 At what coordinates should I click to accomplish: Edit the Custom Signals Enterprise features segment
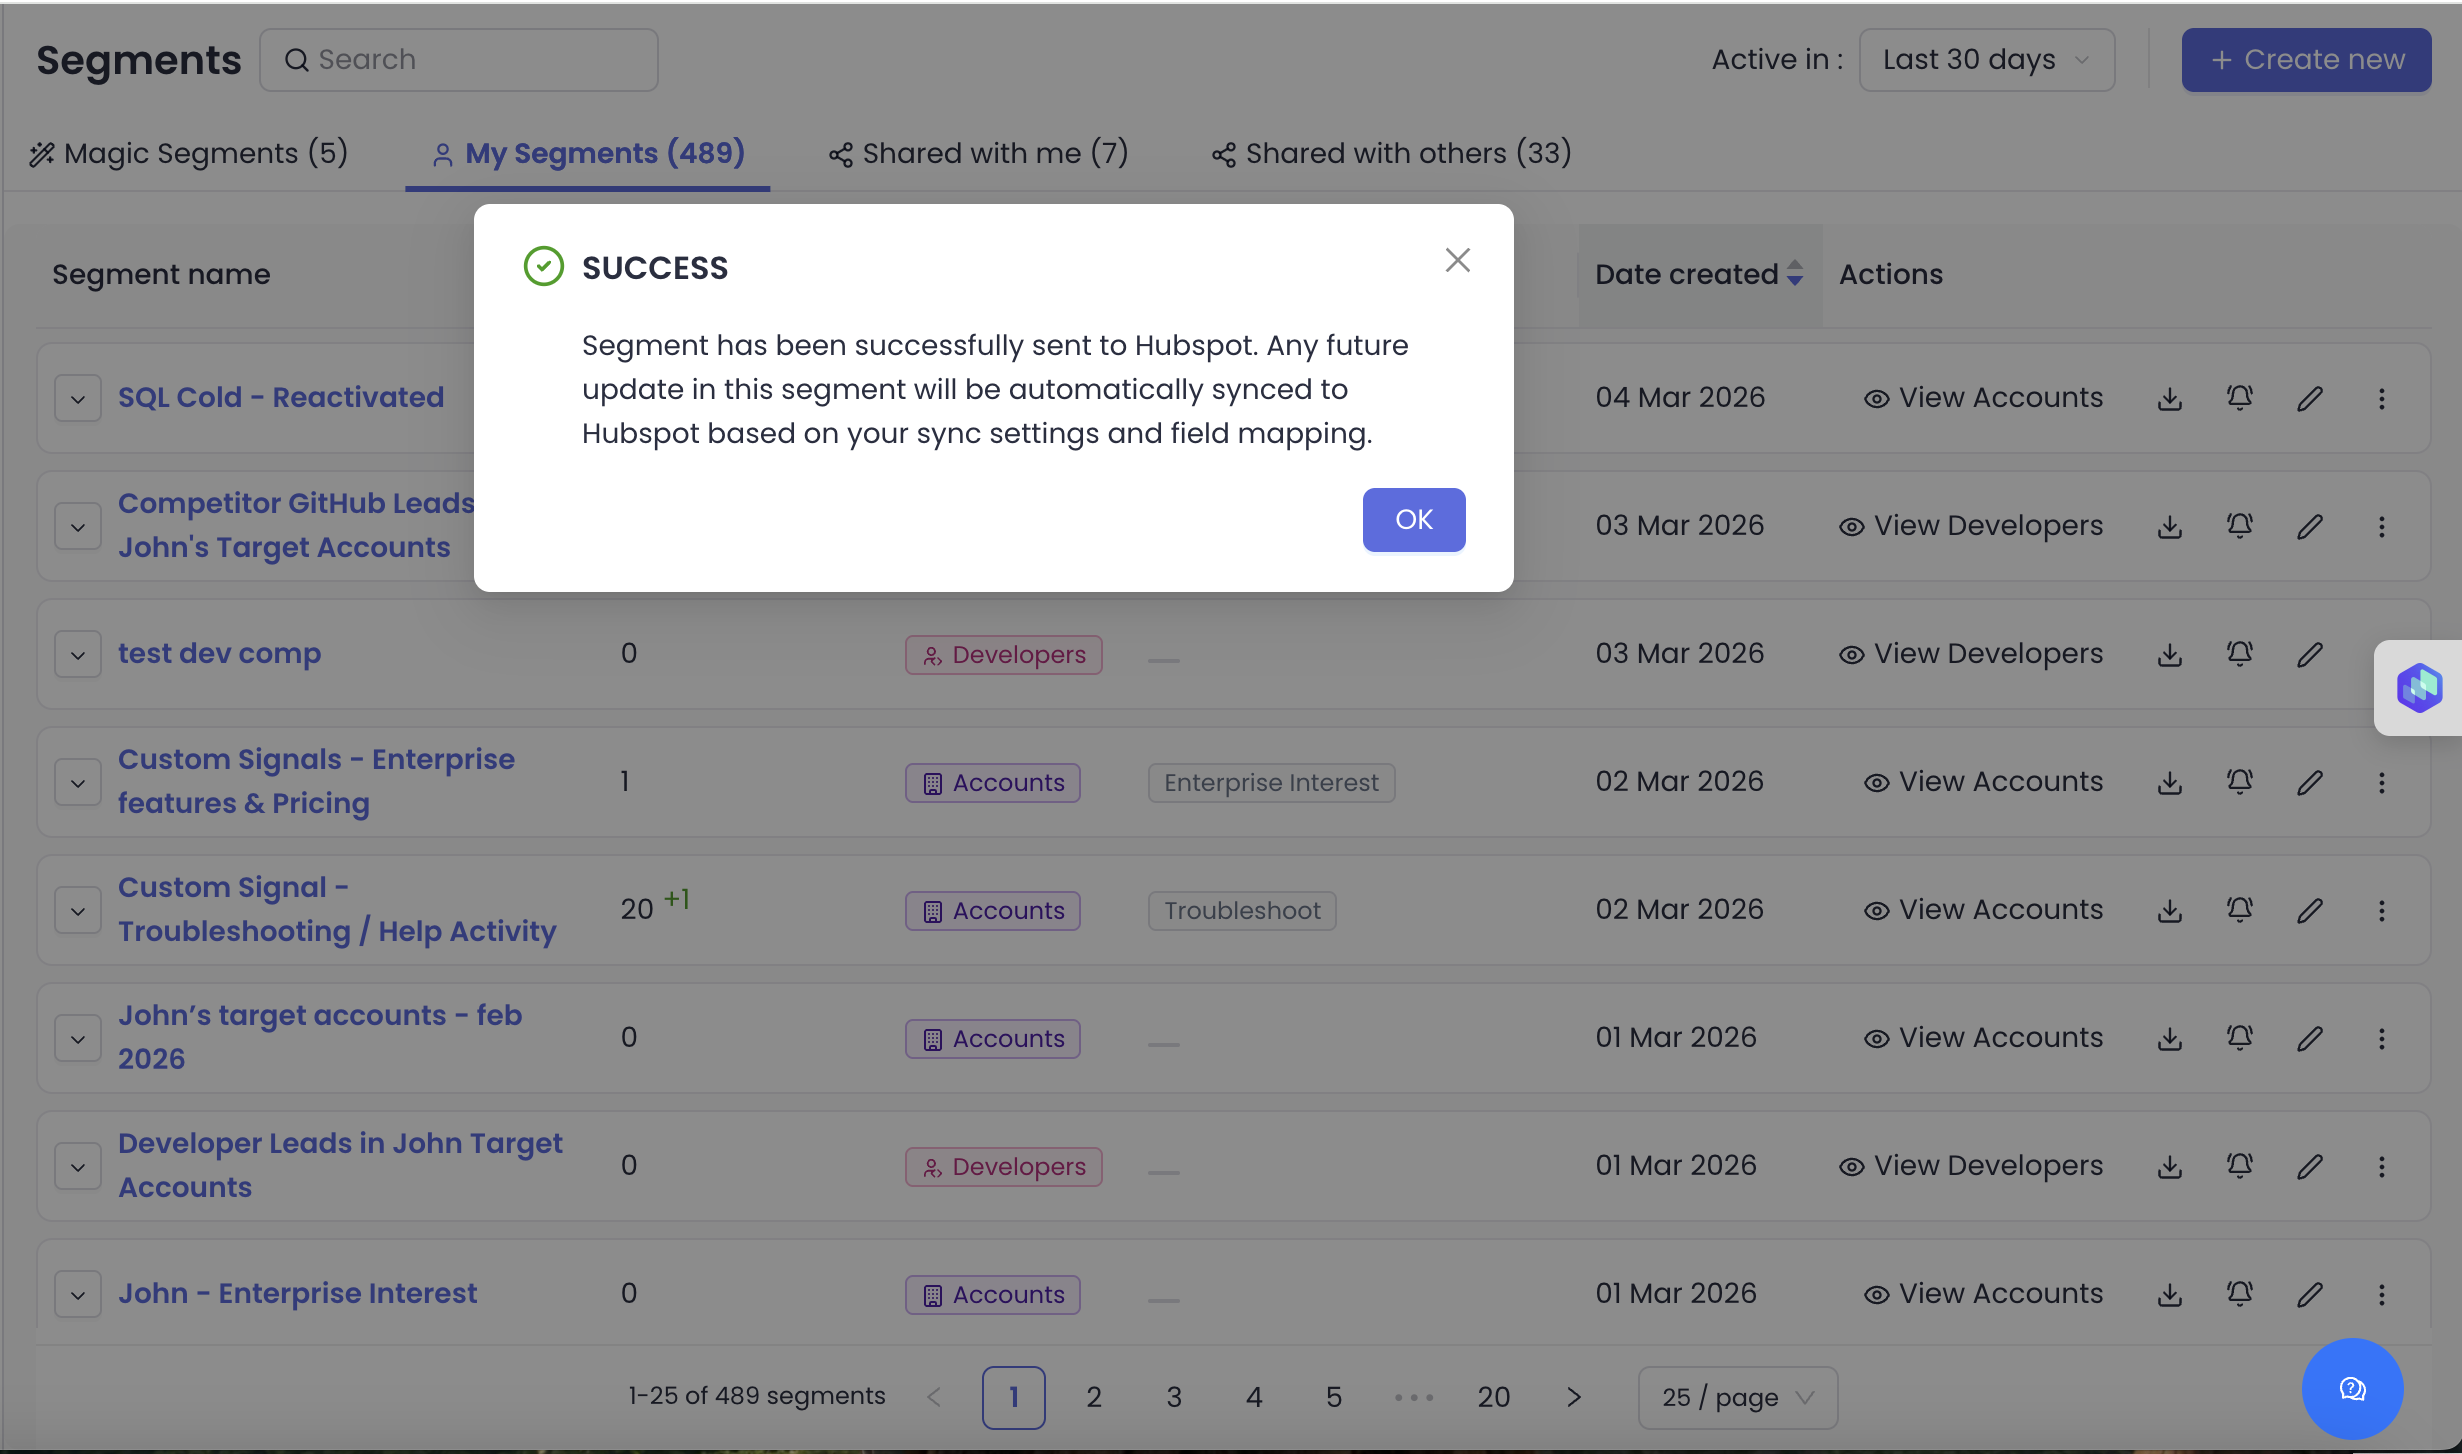coord(2309,782)
